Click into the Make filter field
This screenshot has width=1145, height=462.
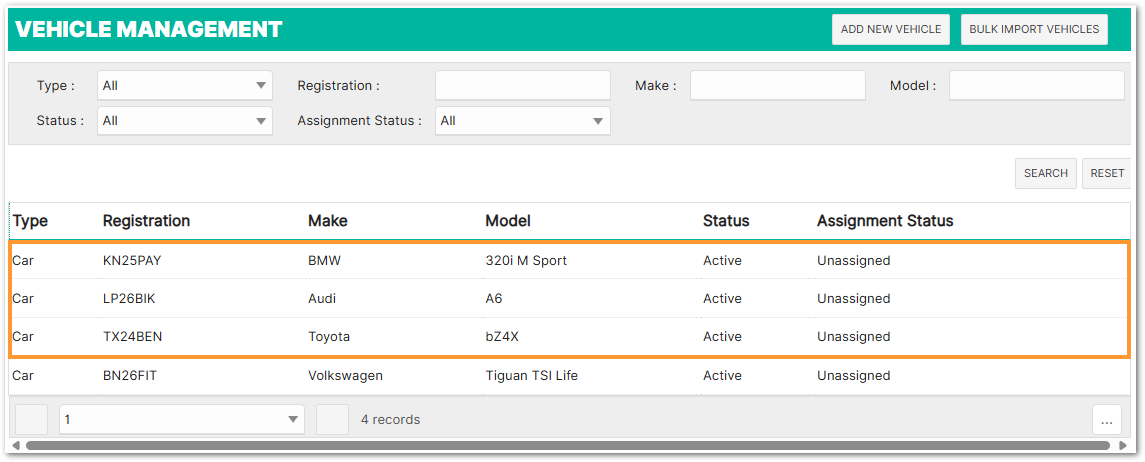click(777, 86)
